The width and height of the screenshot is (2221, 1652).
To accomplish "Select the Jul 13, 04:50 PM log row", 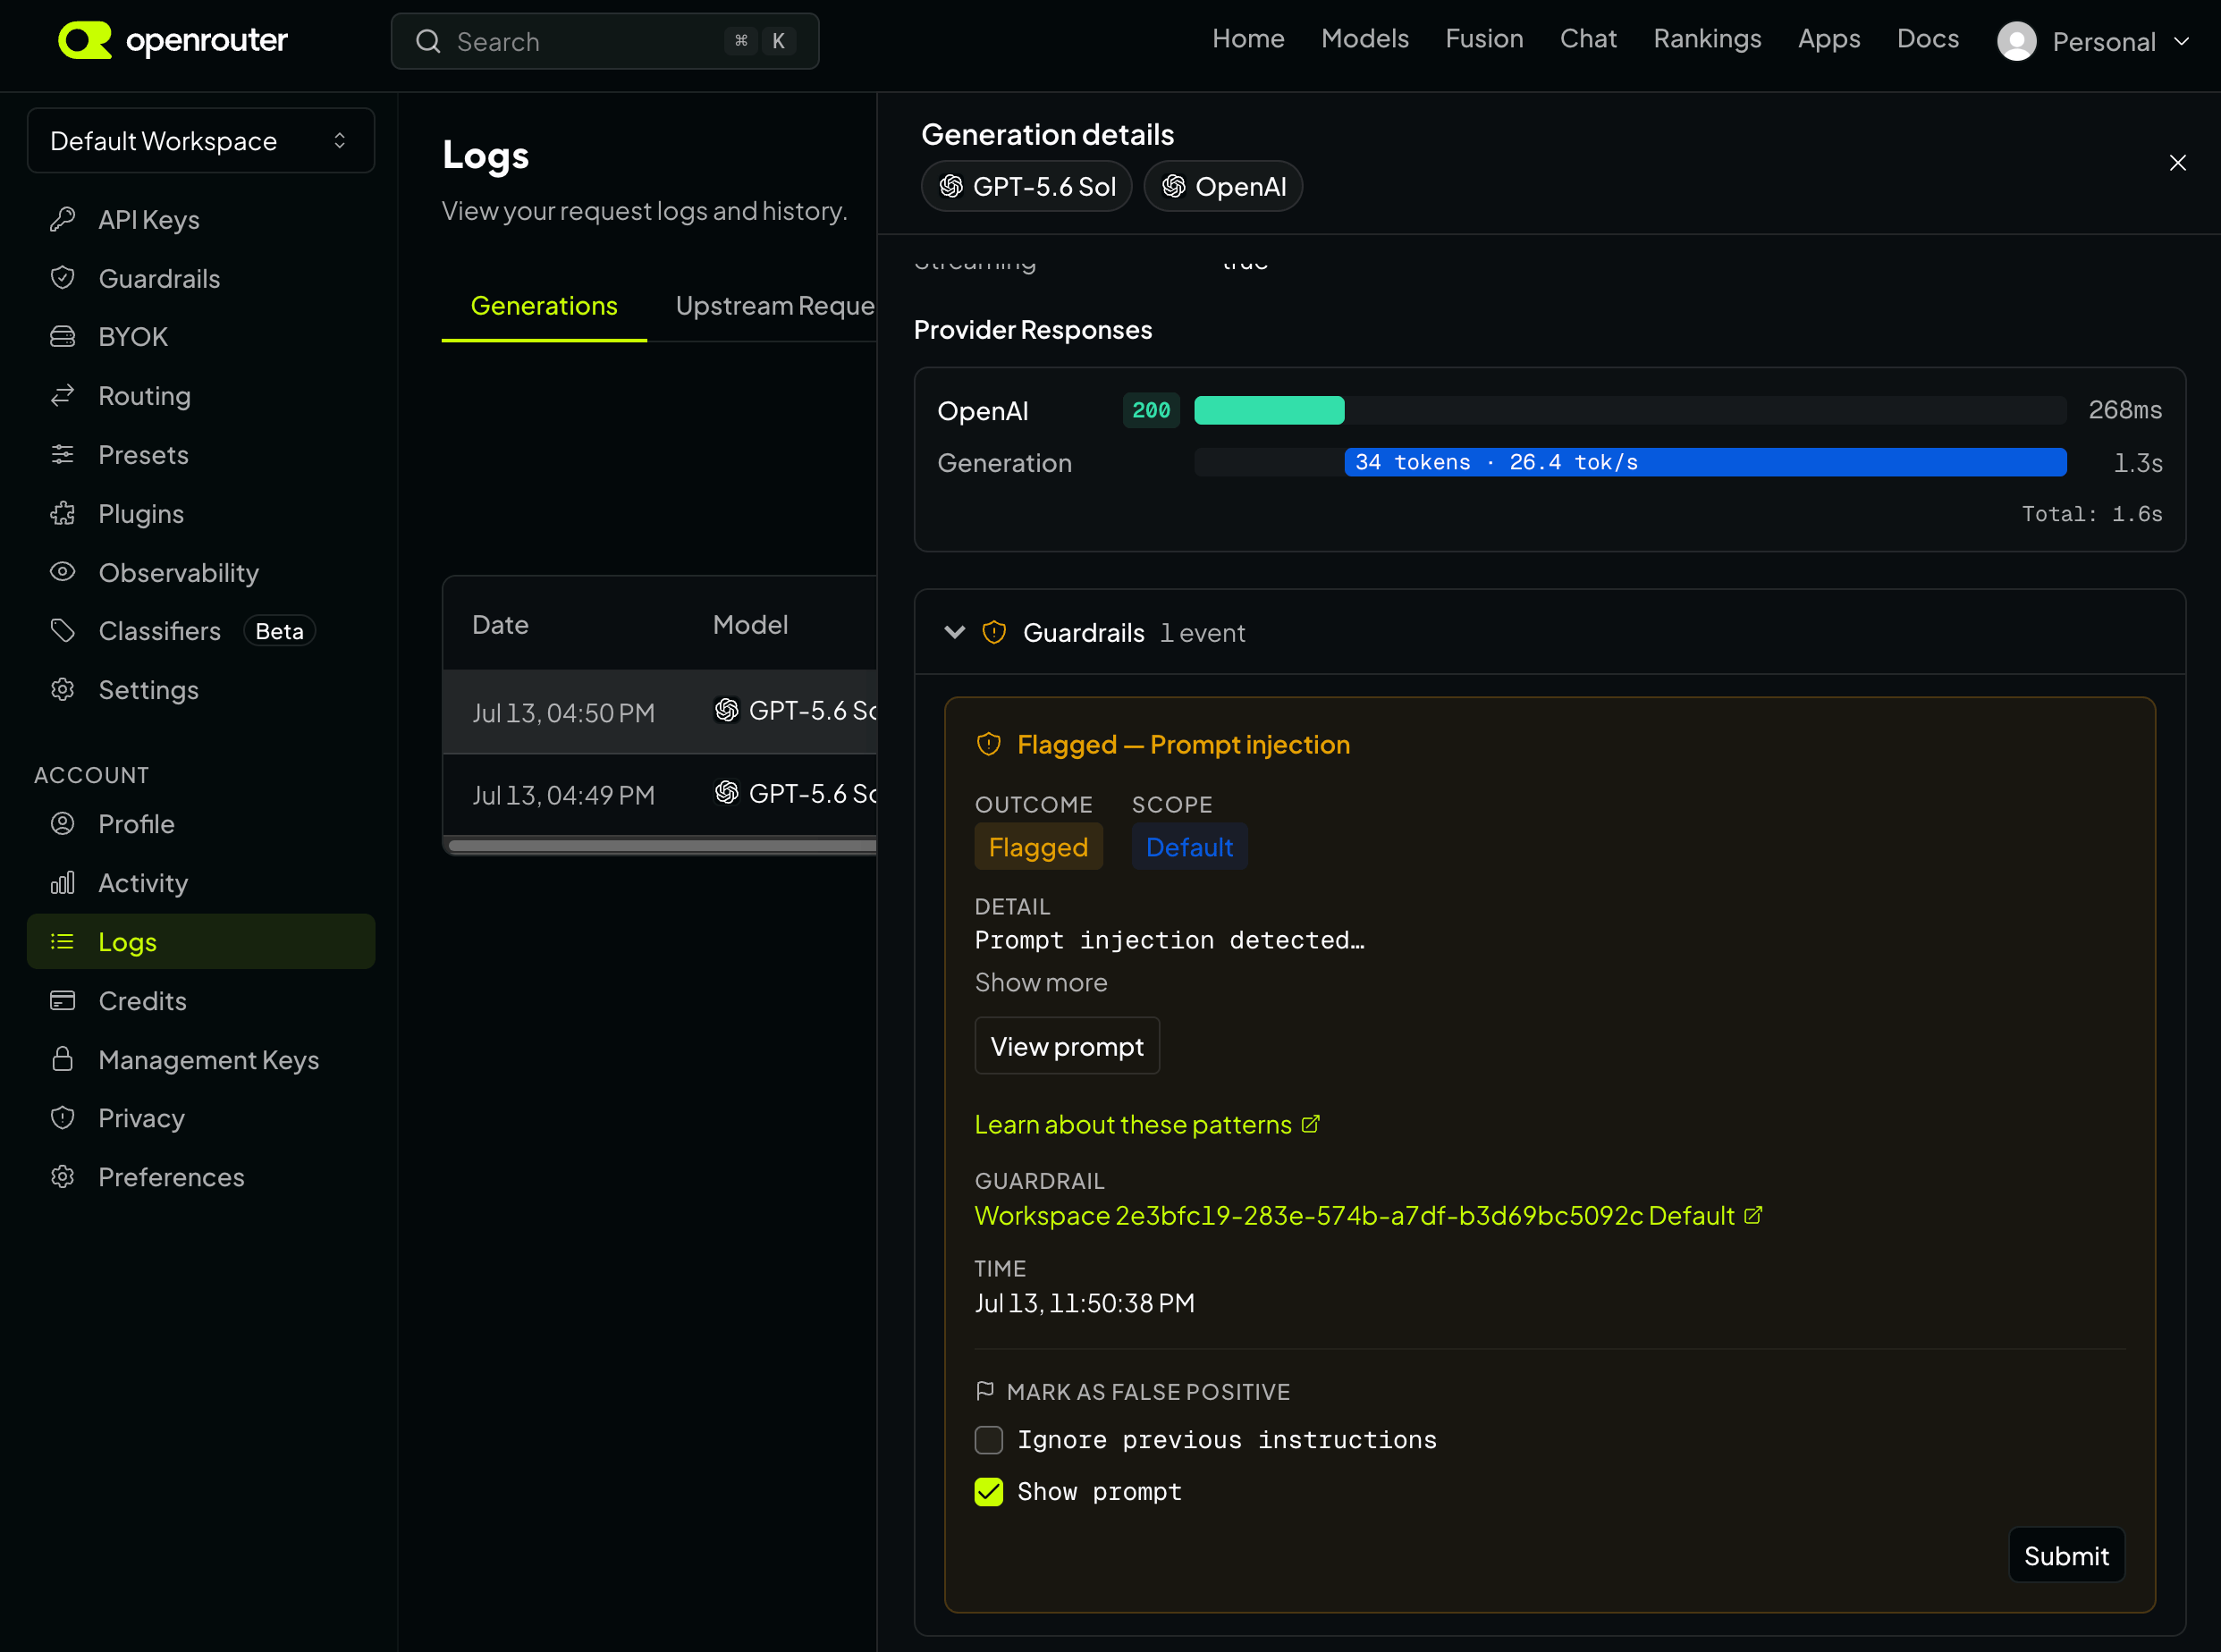I will pyautogui.click(x=660, y=712).
